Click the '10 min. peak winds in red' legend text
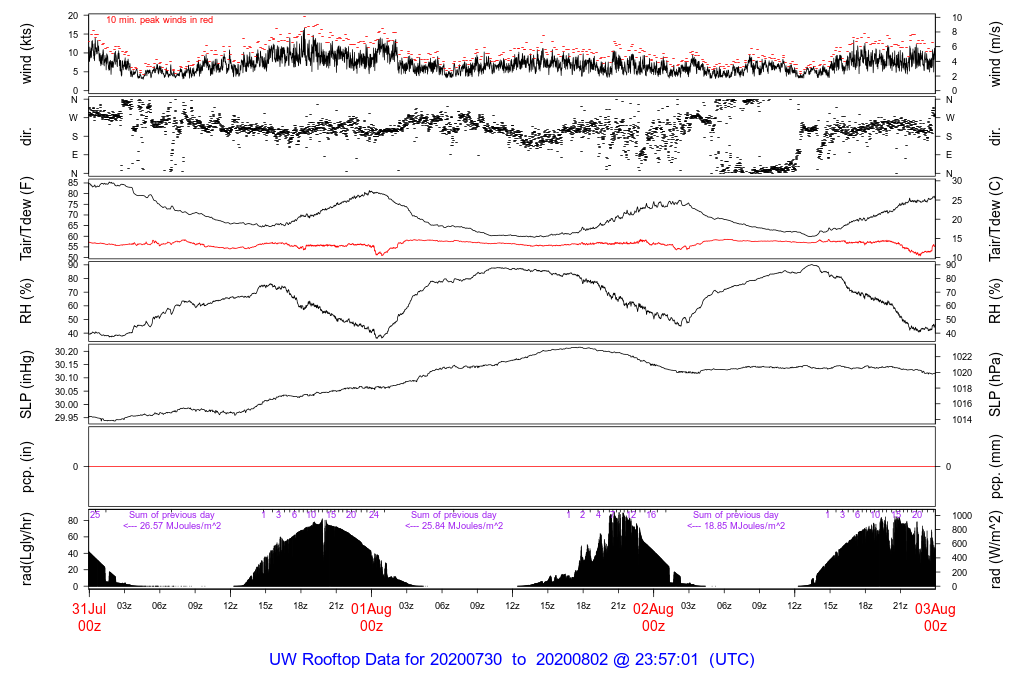1024x700 pixels. click(159, 20)
